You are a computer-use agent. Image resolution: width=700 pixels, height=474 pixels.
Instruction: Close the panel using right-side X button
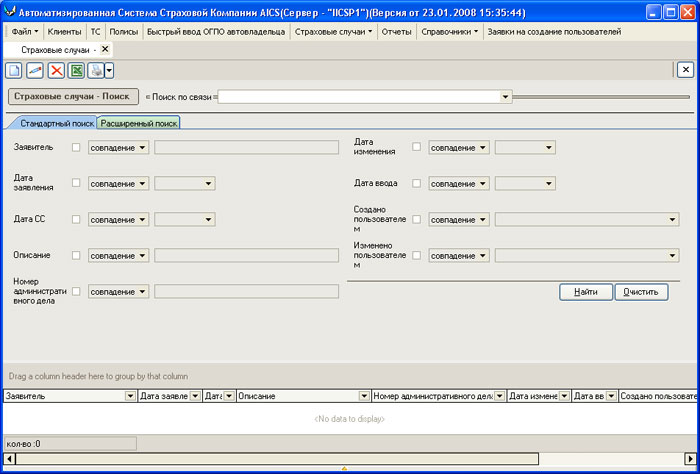coord(684,70)
